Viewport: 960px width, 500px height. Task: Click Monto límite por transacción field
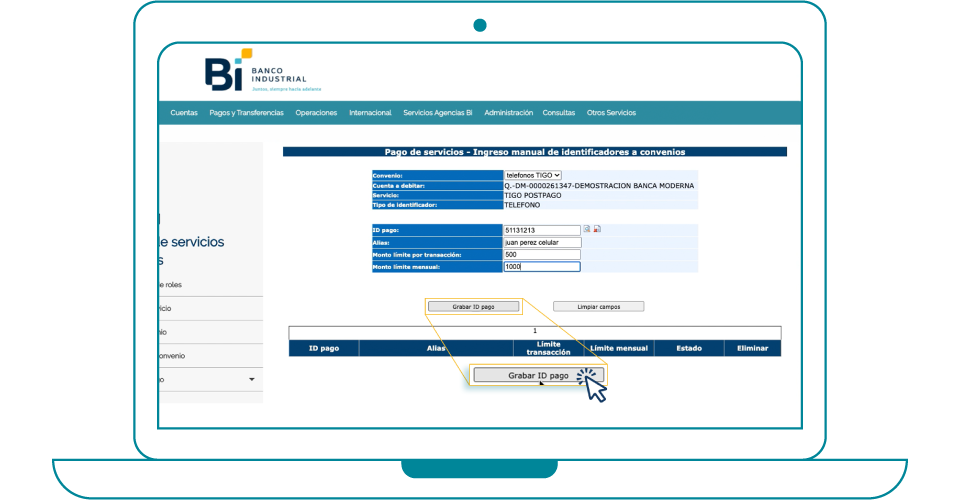(x=542, y=255)
